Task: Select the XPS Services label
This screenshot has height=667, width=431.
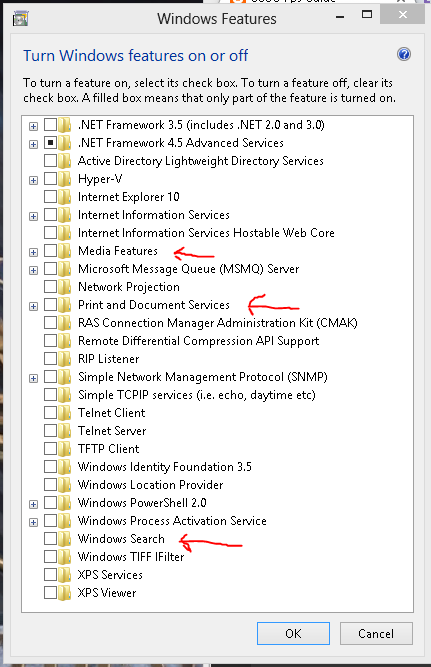Action: pos(110,575)
